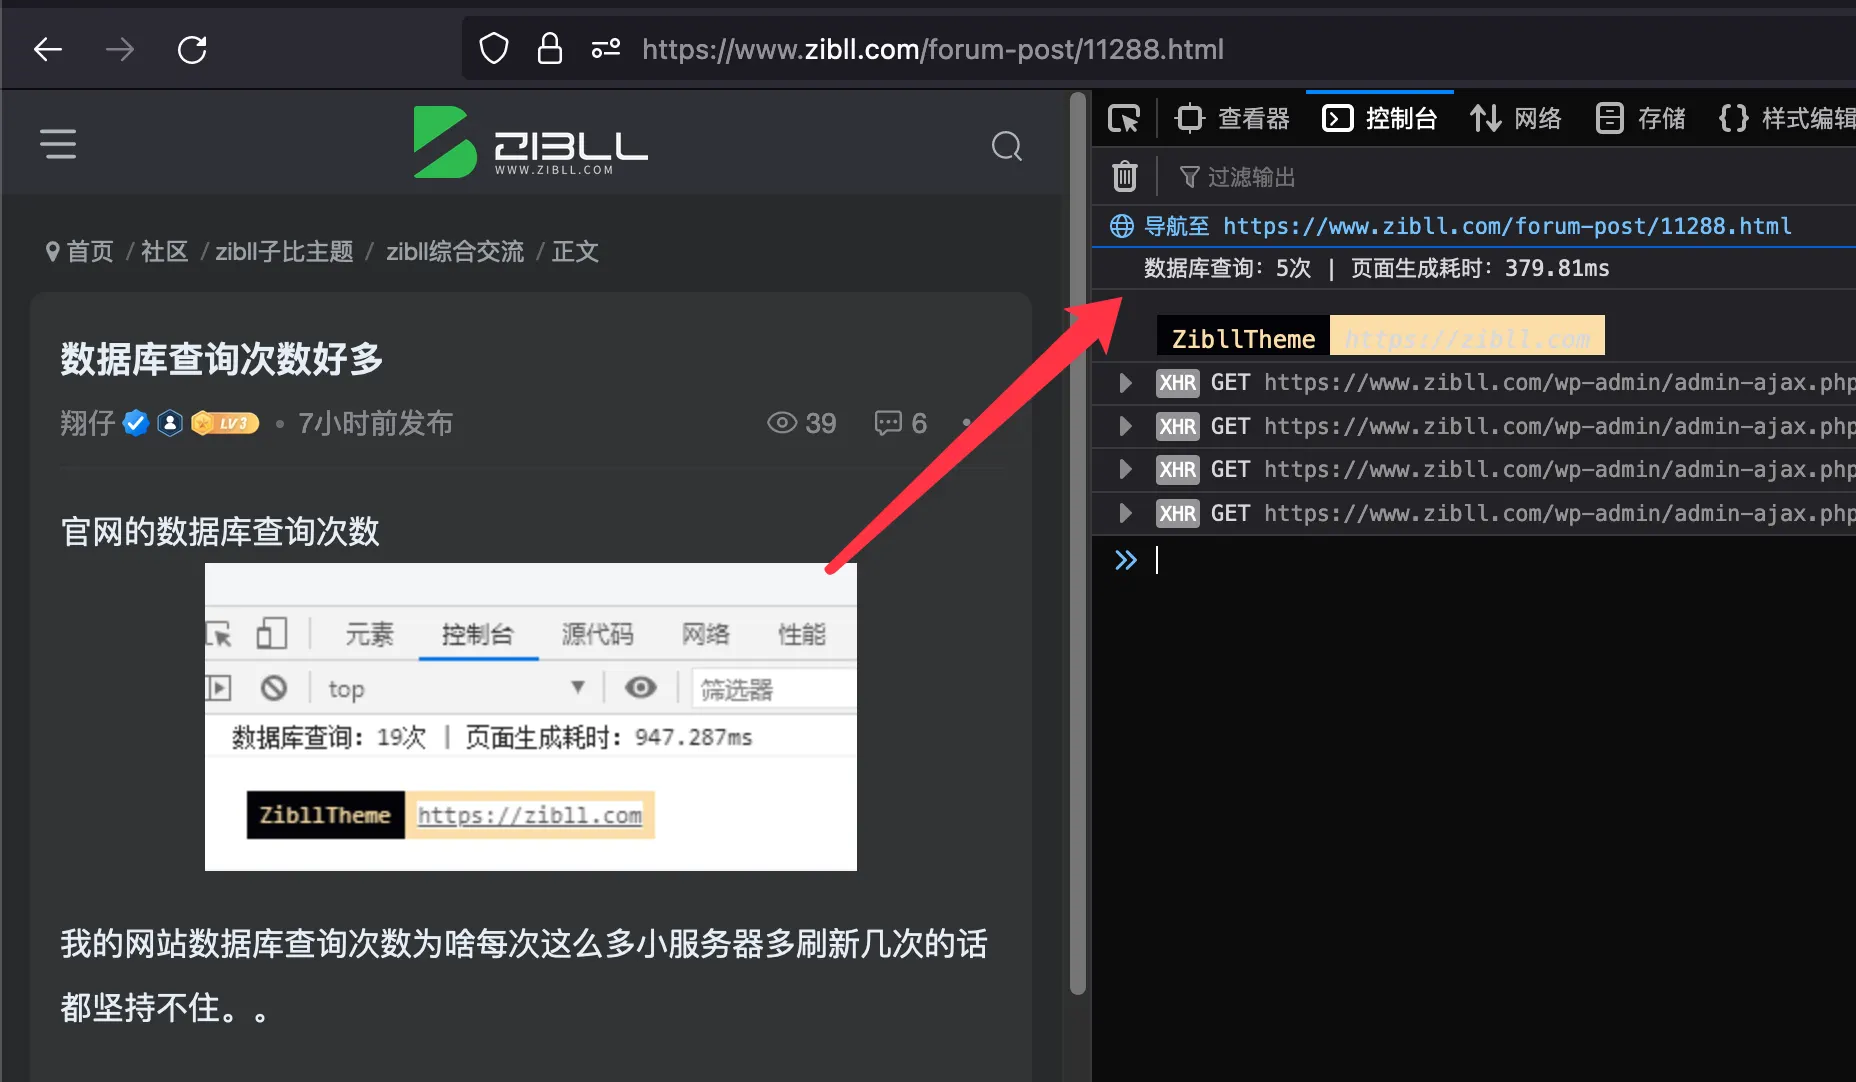This screenshot has height=1082, width=1856.
Task: Switch to the 样式编辑 style editor tab
Action: tap(1787, 118)
